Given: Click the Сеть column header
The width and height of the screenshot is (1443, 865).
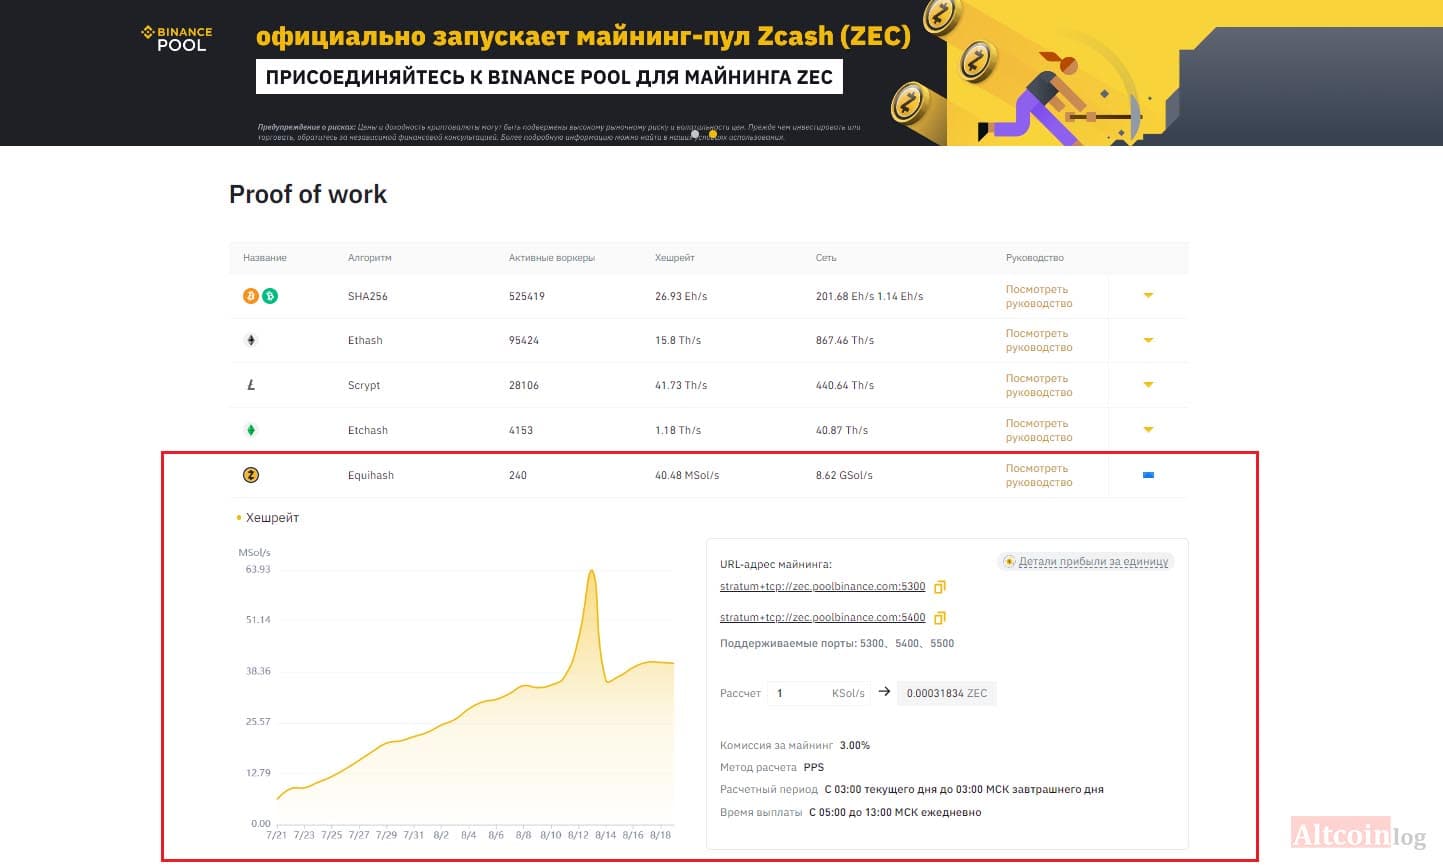Looking at the screenshot, I should [826, 258].
